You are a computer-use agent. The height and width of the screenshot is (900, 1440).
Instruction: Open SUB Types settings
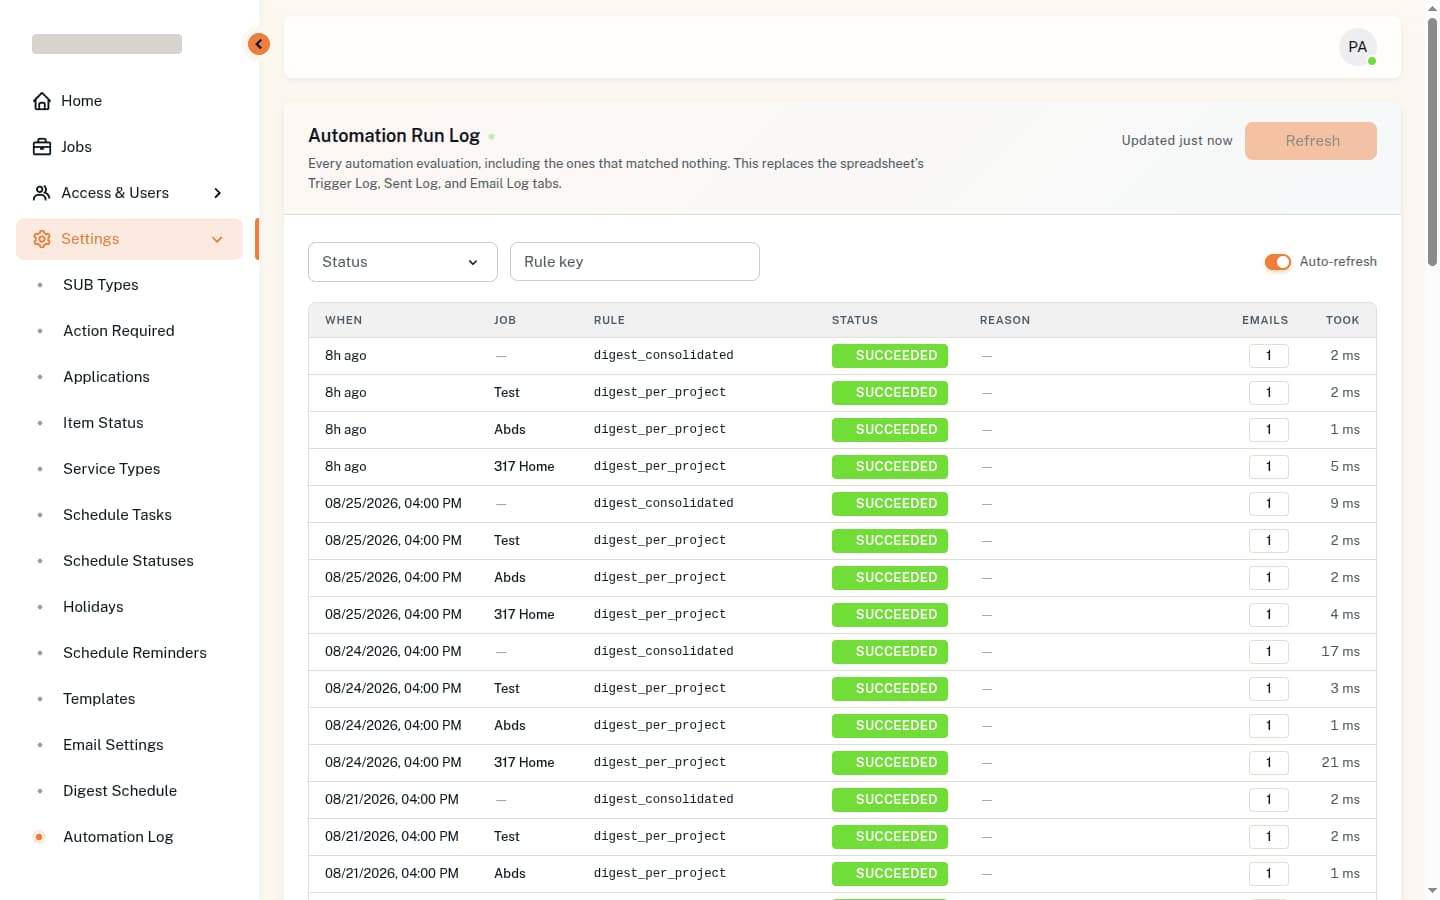pos(100,285)
